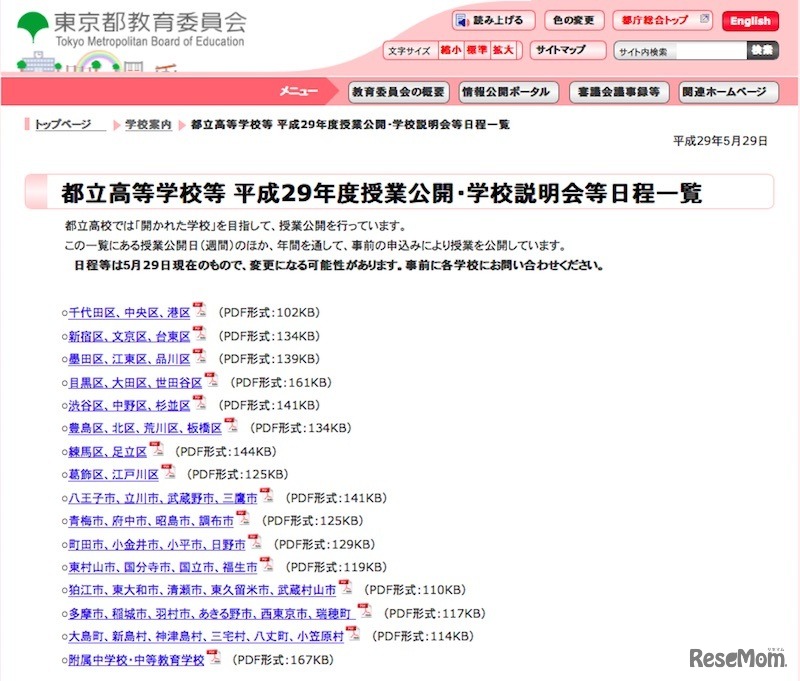The image size is (800, 681).
Task: Open the 渋谷区、中野区、杉並区 PDF link
Action: click(x=130, y=406)
